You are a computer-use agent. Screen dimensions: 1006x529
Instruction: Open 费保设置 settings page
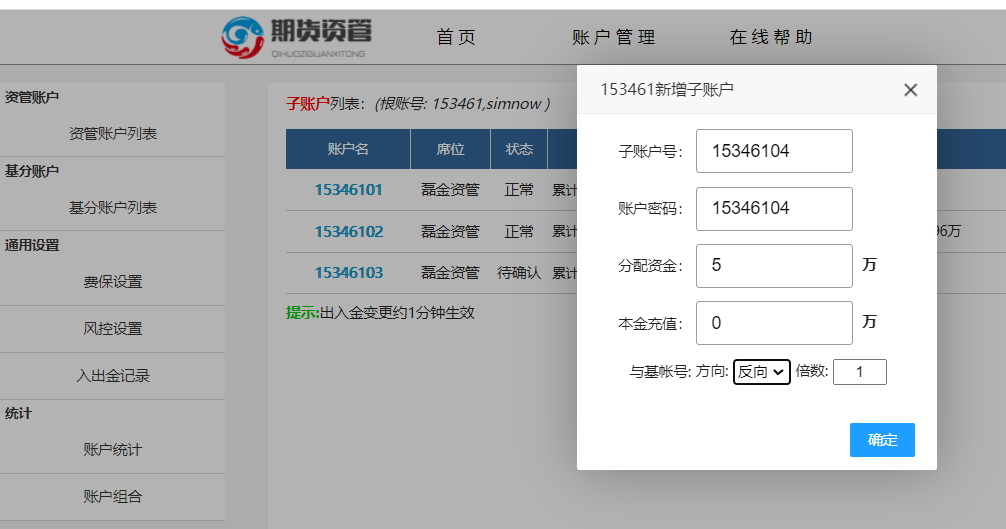(x=112, y=282)
